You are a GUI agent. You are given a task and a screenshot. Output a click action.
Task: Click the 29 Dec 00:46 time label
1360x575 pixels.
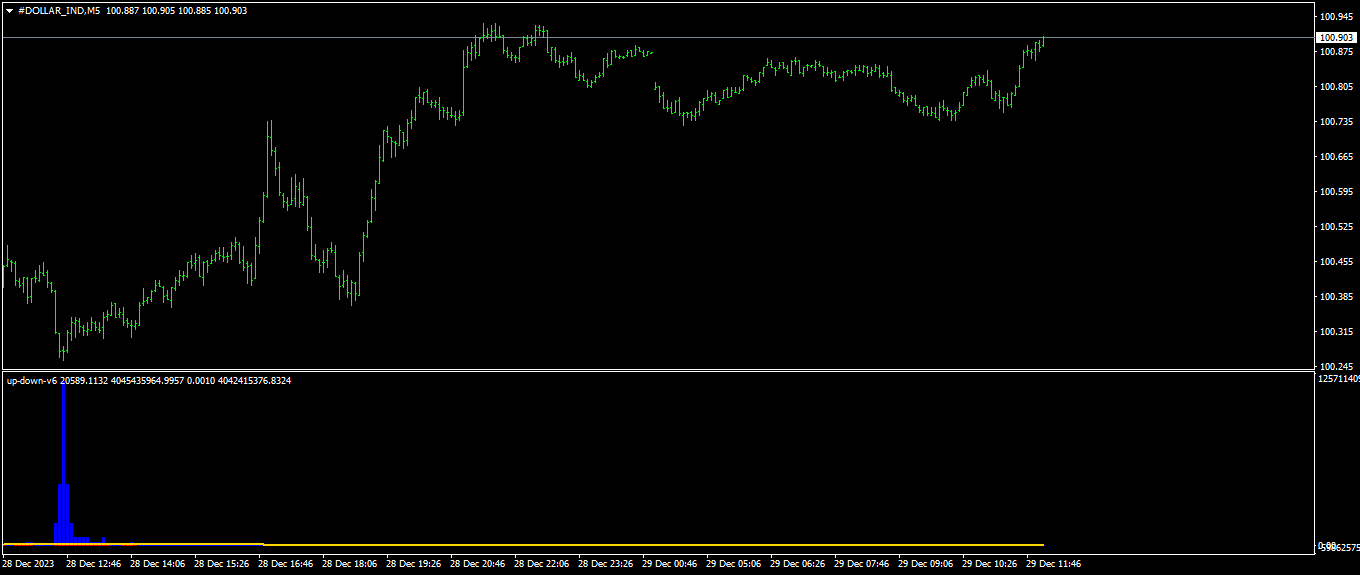(x=669, y=564)
